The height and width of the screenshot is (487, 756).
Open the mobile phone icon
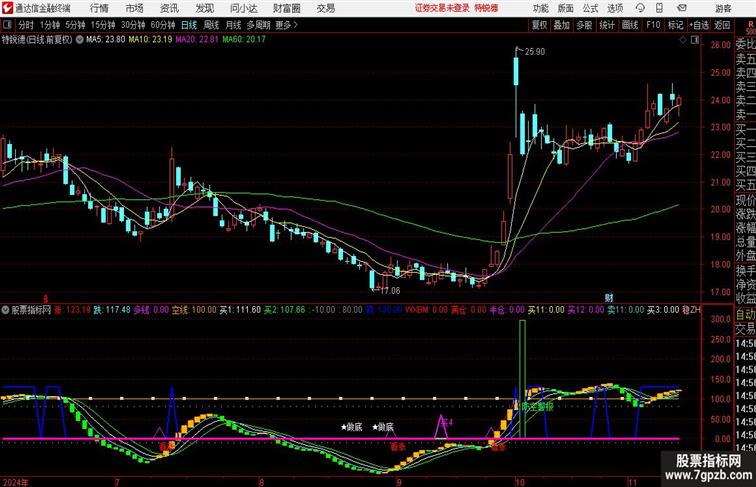pos(659,8)
